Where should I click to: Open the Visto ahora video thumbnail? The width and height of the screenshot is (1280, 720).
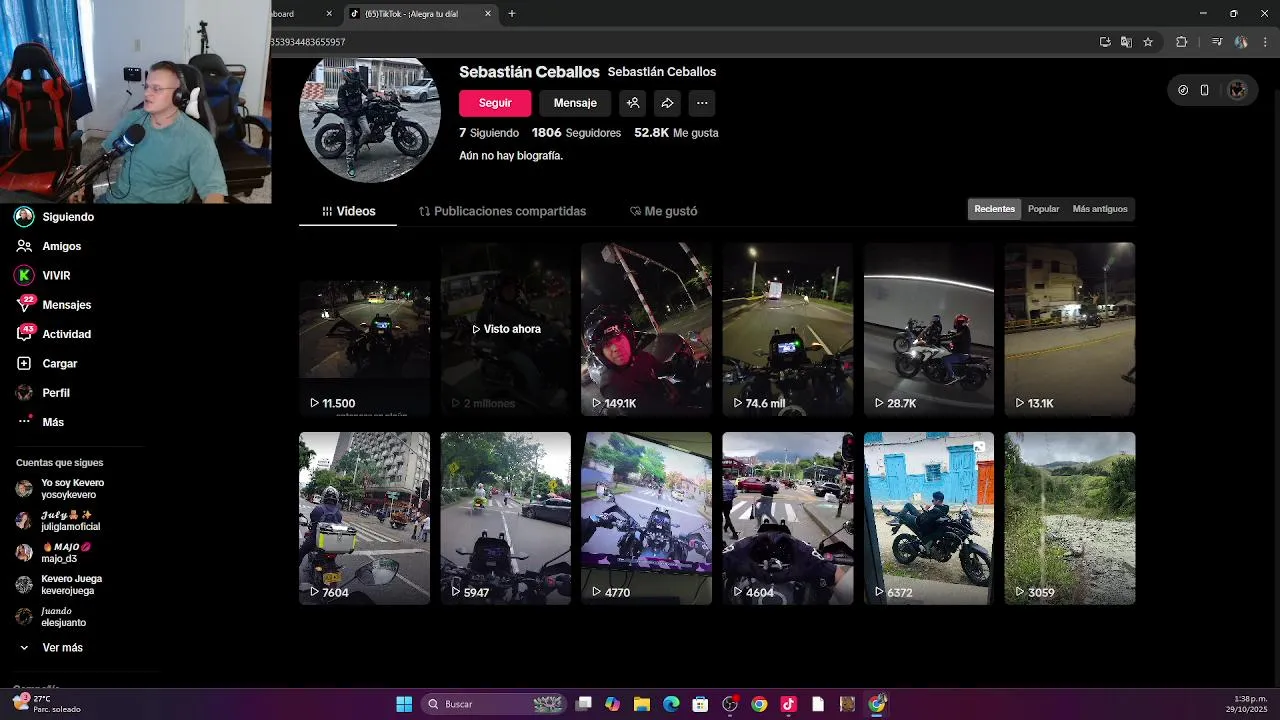[x=505, y=329]
